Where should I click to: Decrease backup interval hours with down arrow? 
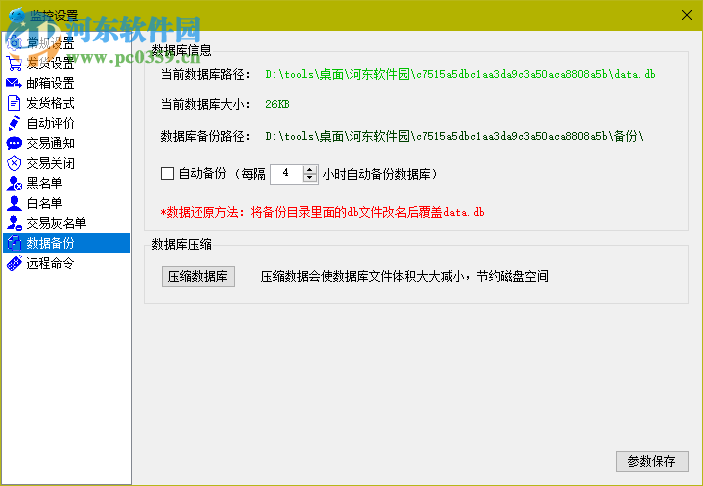[x=309, y=178]
